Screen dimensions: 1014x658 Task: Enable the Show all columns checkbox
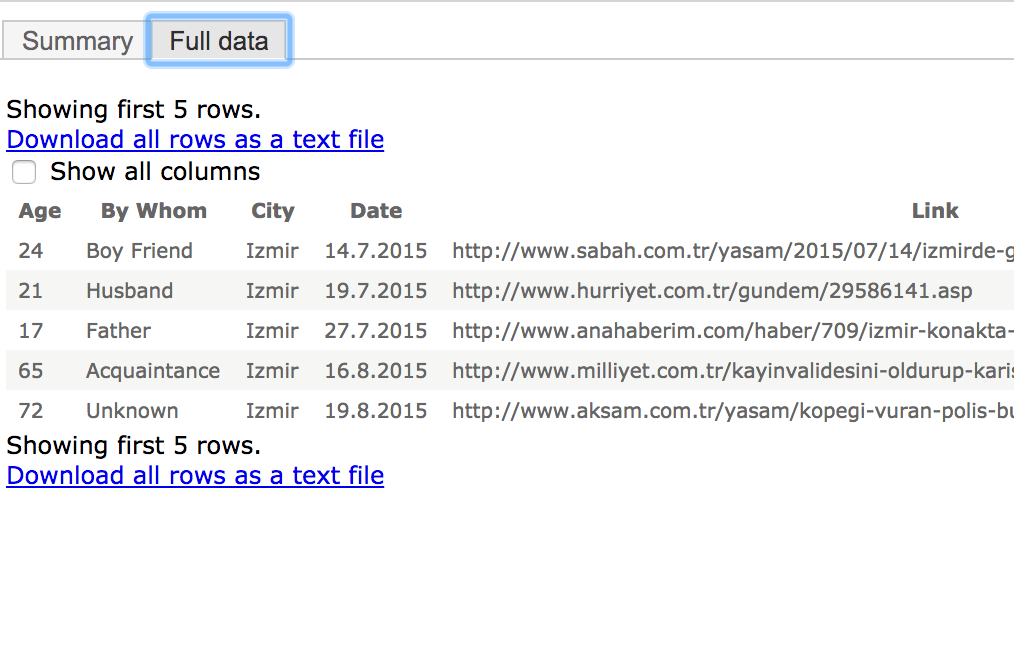24,172
